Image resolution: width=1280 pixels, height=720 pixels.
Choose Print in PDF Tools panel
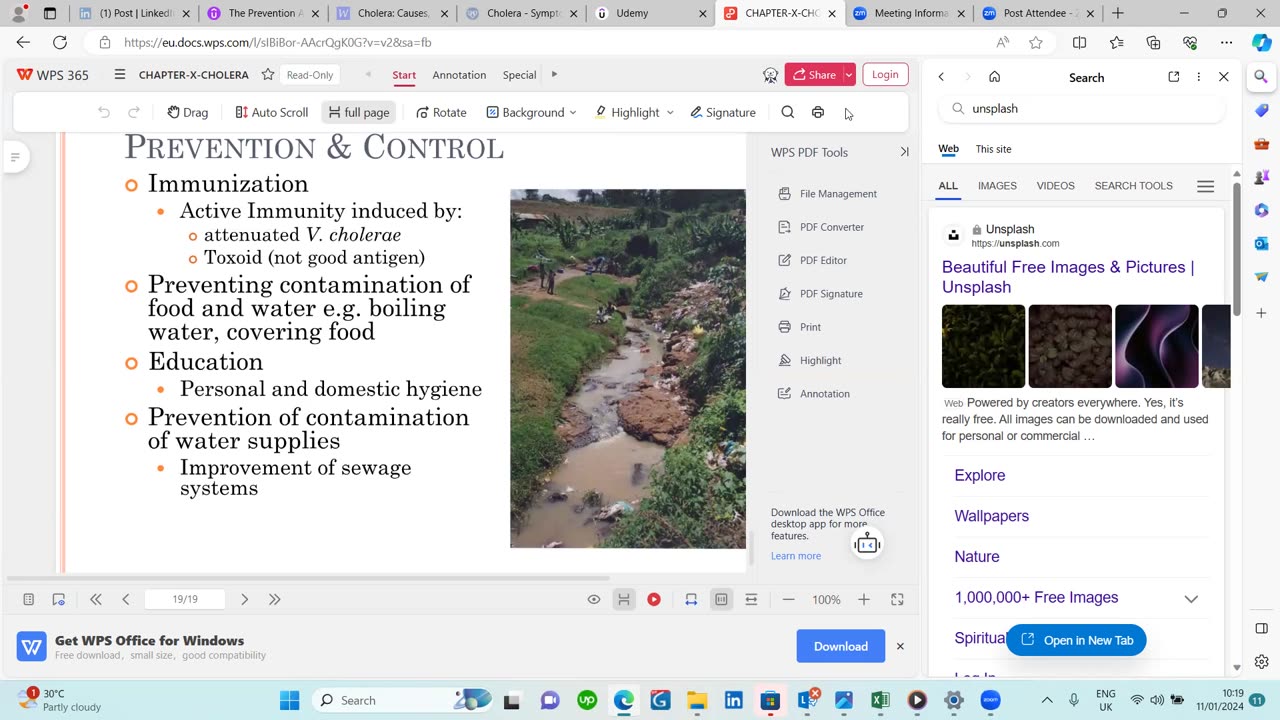[799, 327]
